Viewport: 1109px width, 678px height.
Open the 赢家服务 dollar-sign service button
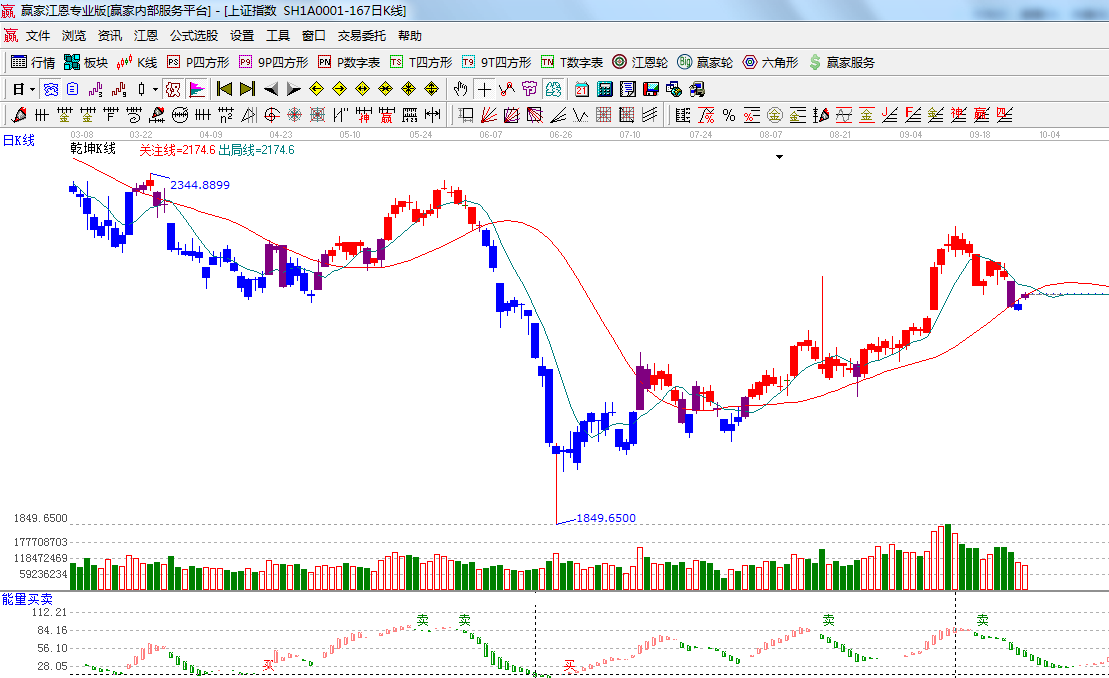(841, 62)
